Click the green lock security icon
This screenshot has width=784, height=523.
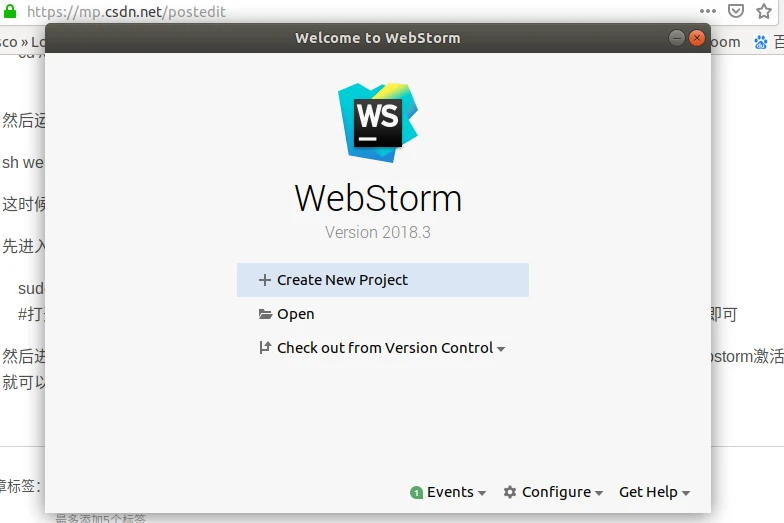[11, 12]
